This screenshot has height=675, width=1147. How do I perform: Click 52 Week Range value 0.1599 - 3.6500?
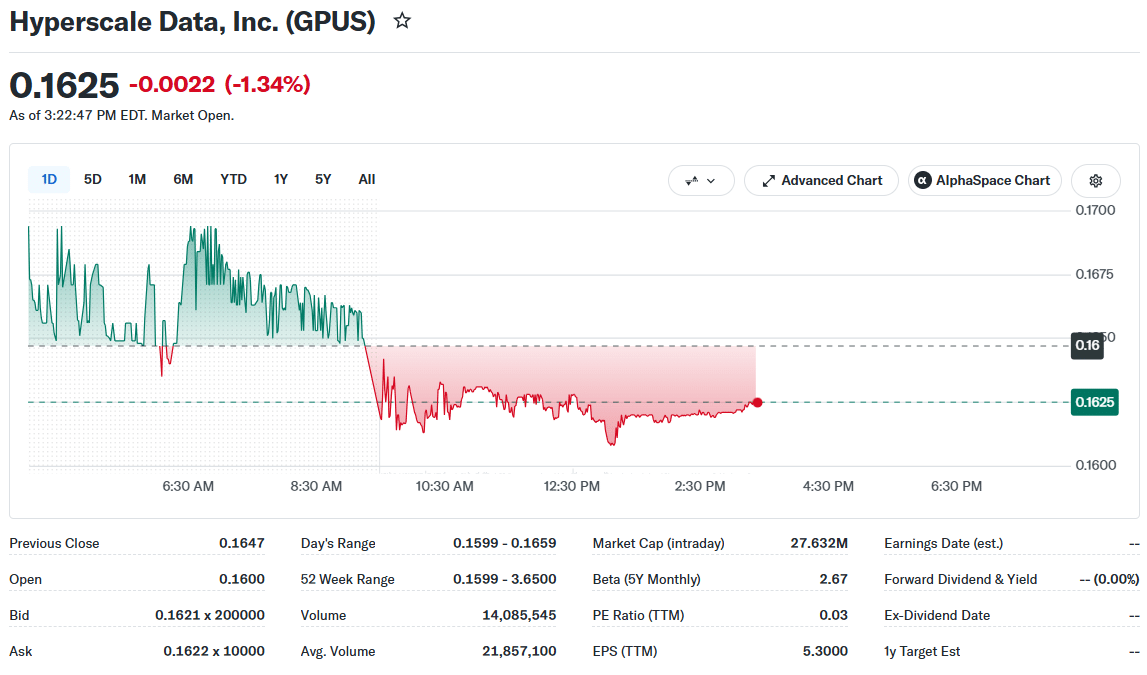[x=504, y=579]
